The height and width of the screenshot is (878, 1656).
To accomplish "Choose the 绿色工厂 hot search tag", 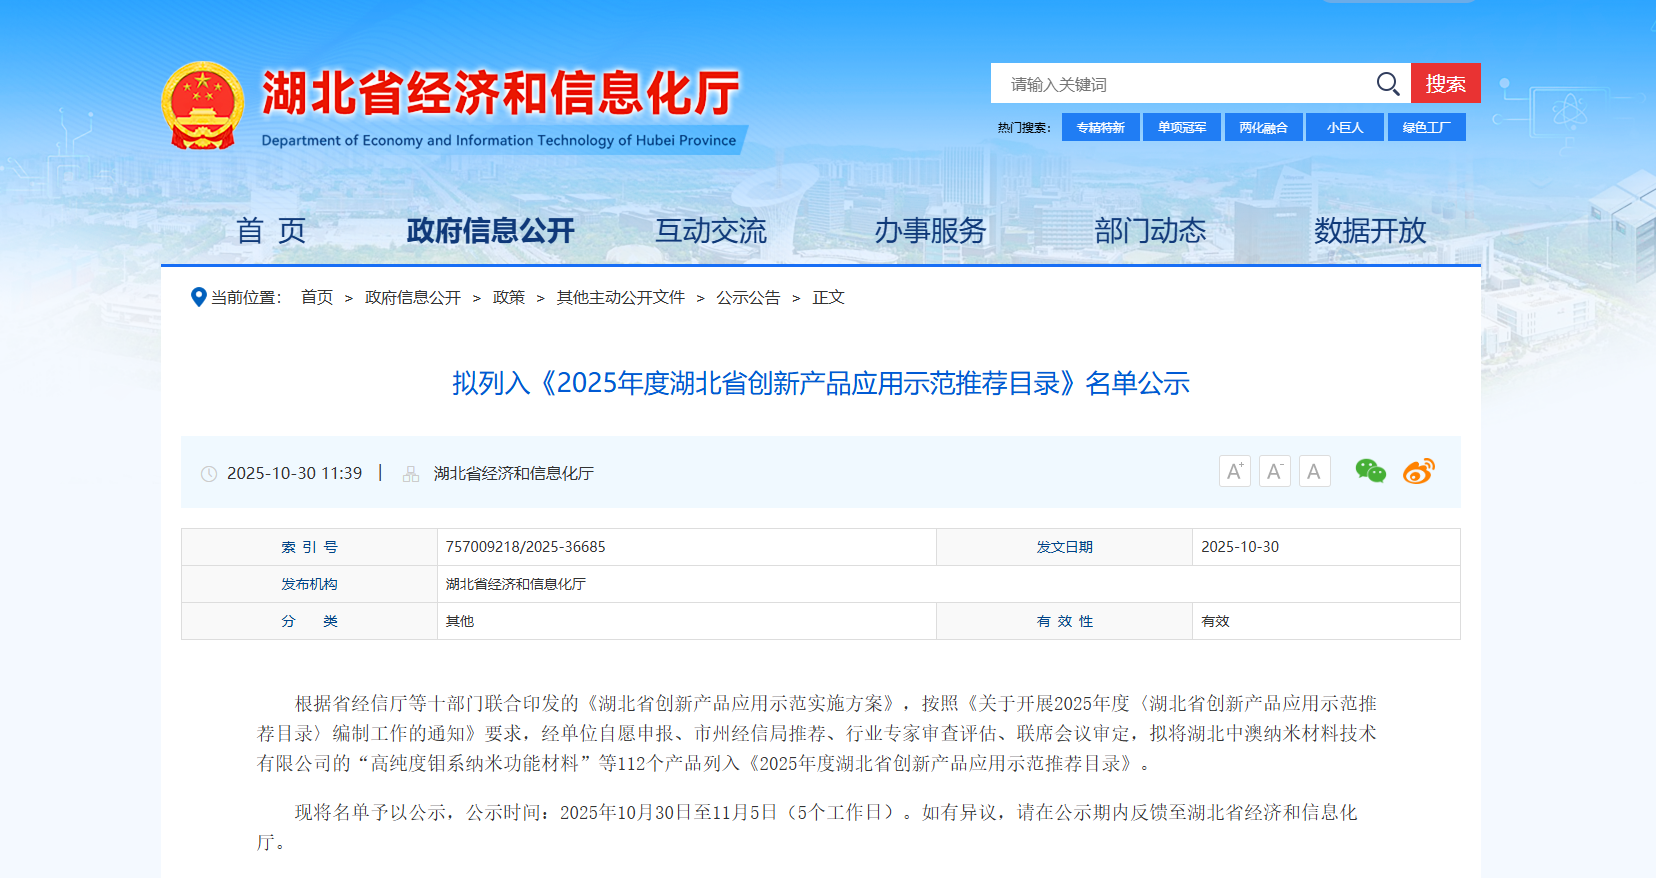I will tap(1426, 127).
